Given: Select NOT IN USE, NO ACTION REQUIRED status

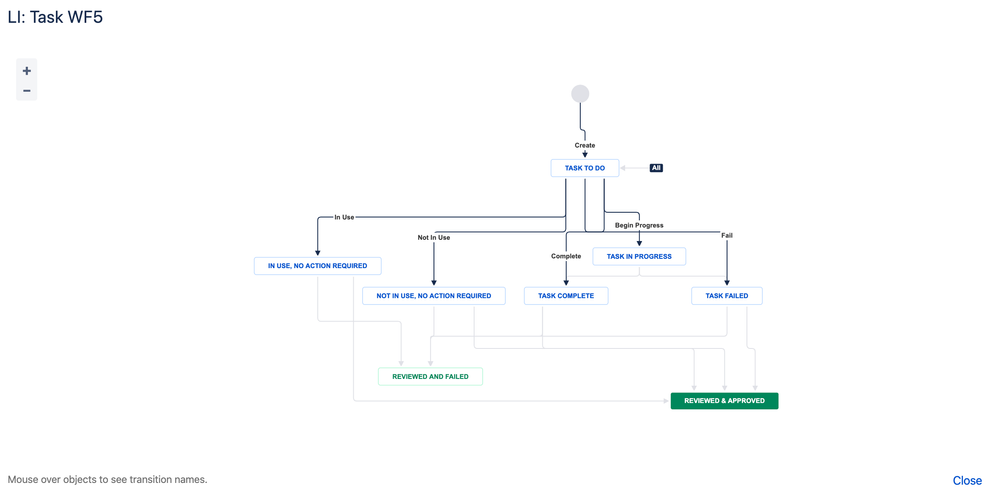Looking at the screenshot, I should pos(434,296).
